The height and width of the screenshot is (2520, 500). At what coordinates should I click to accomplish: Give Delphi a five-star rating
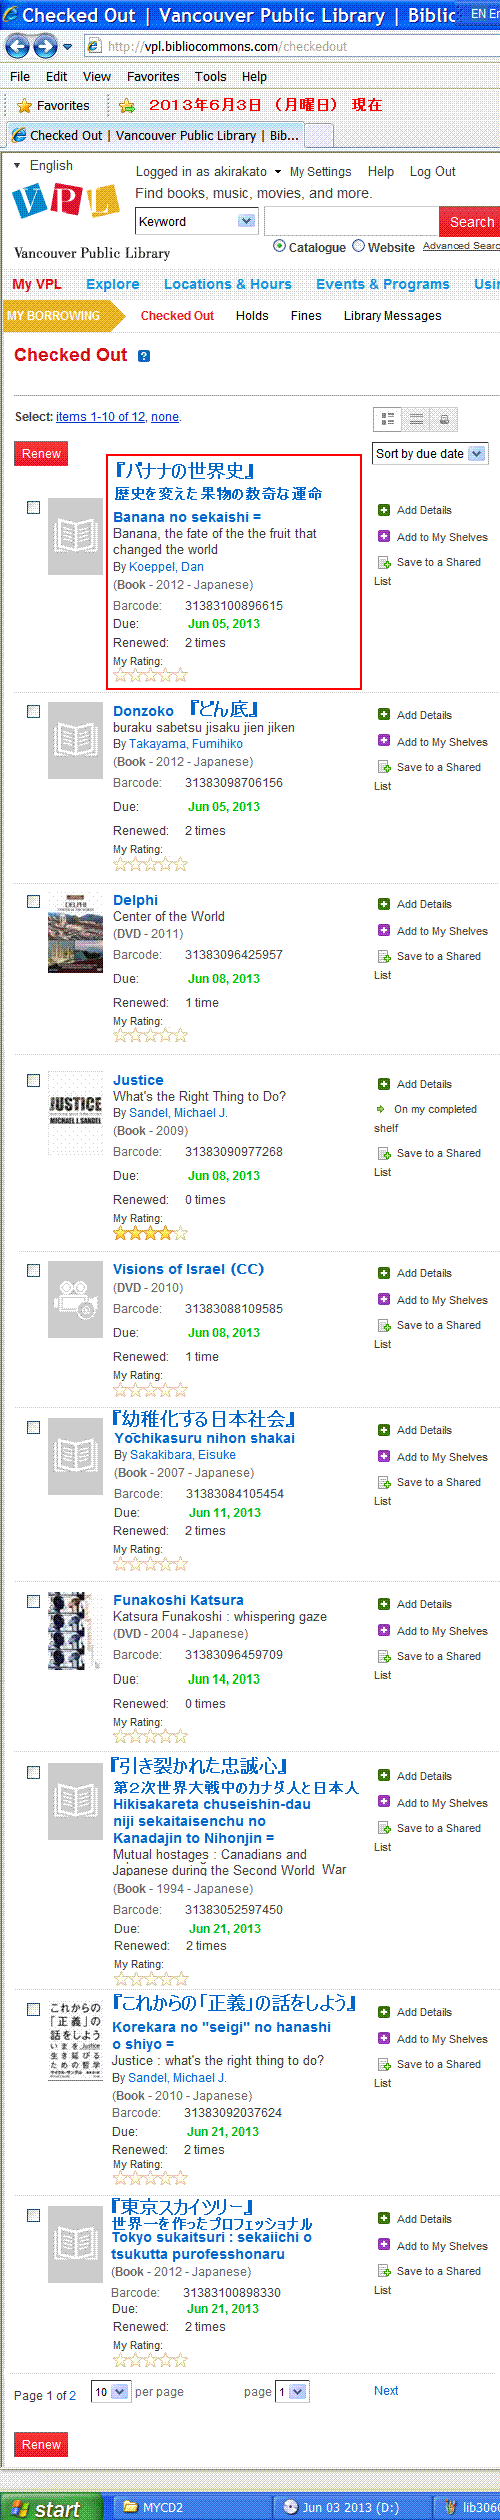[x=180, y=1035]
